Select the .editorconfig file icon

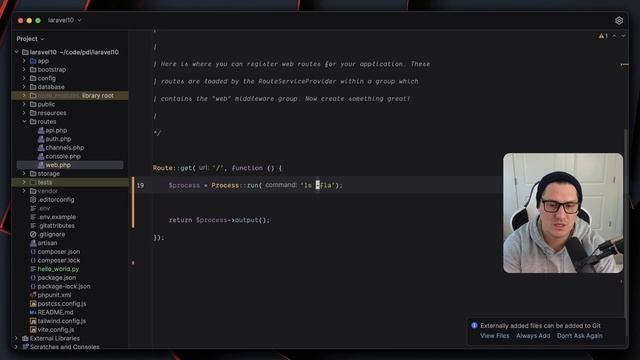tap(33, 200)
